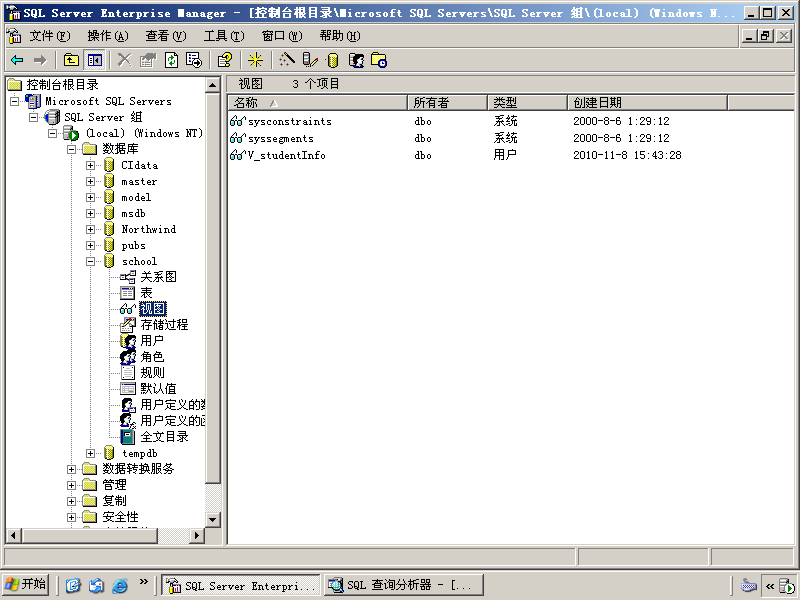Open the 工具(T) menu
This screenshot has width=800, height=600.
(224, 36)
